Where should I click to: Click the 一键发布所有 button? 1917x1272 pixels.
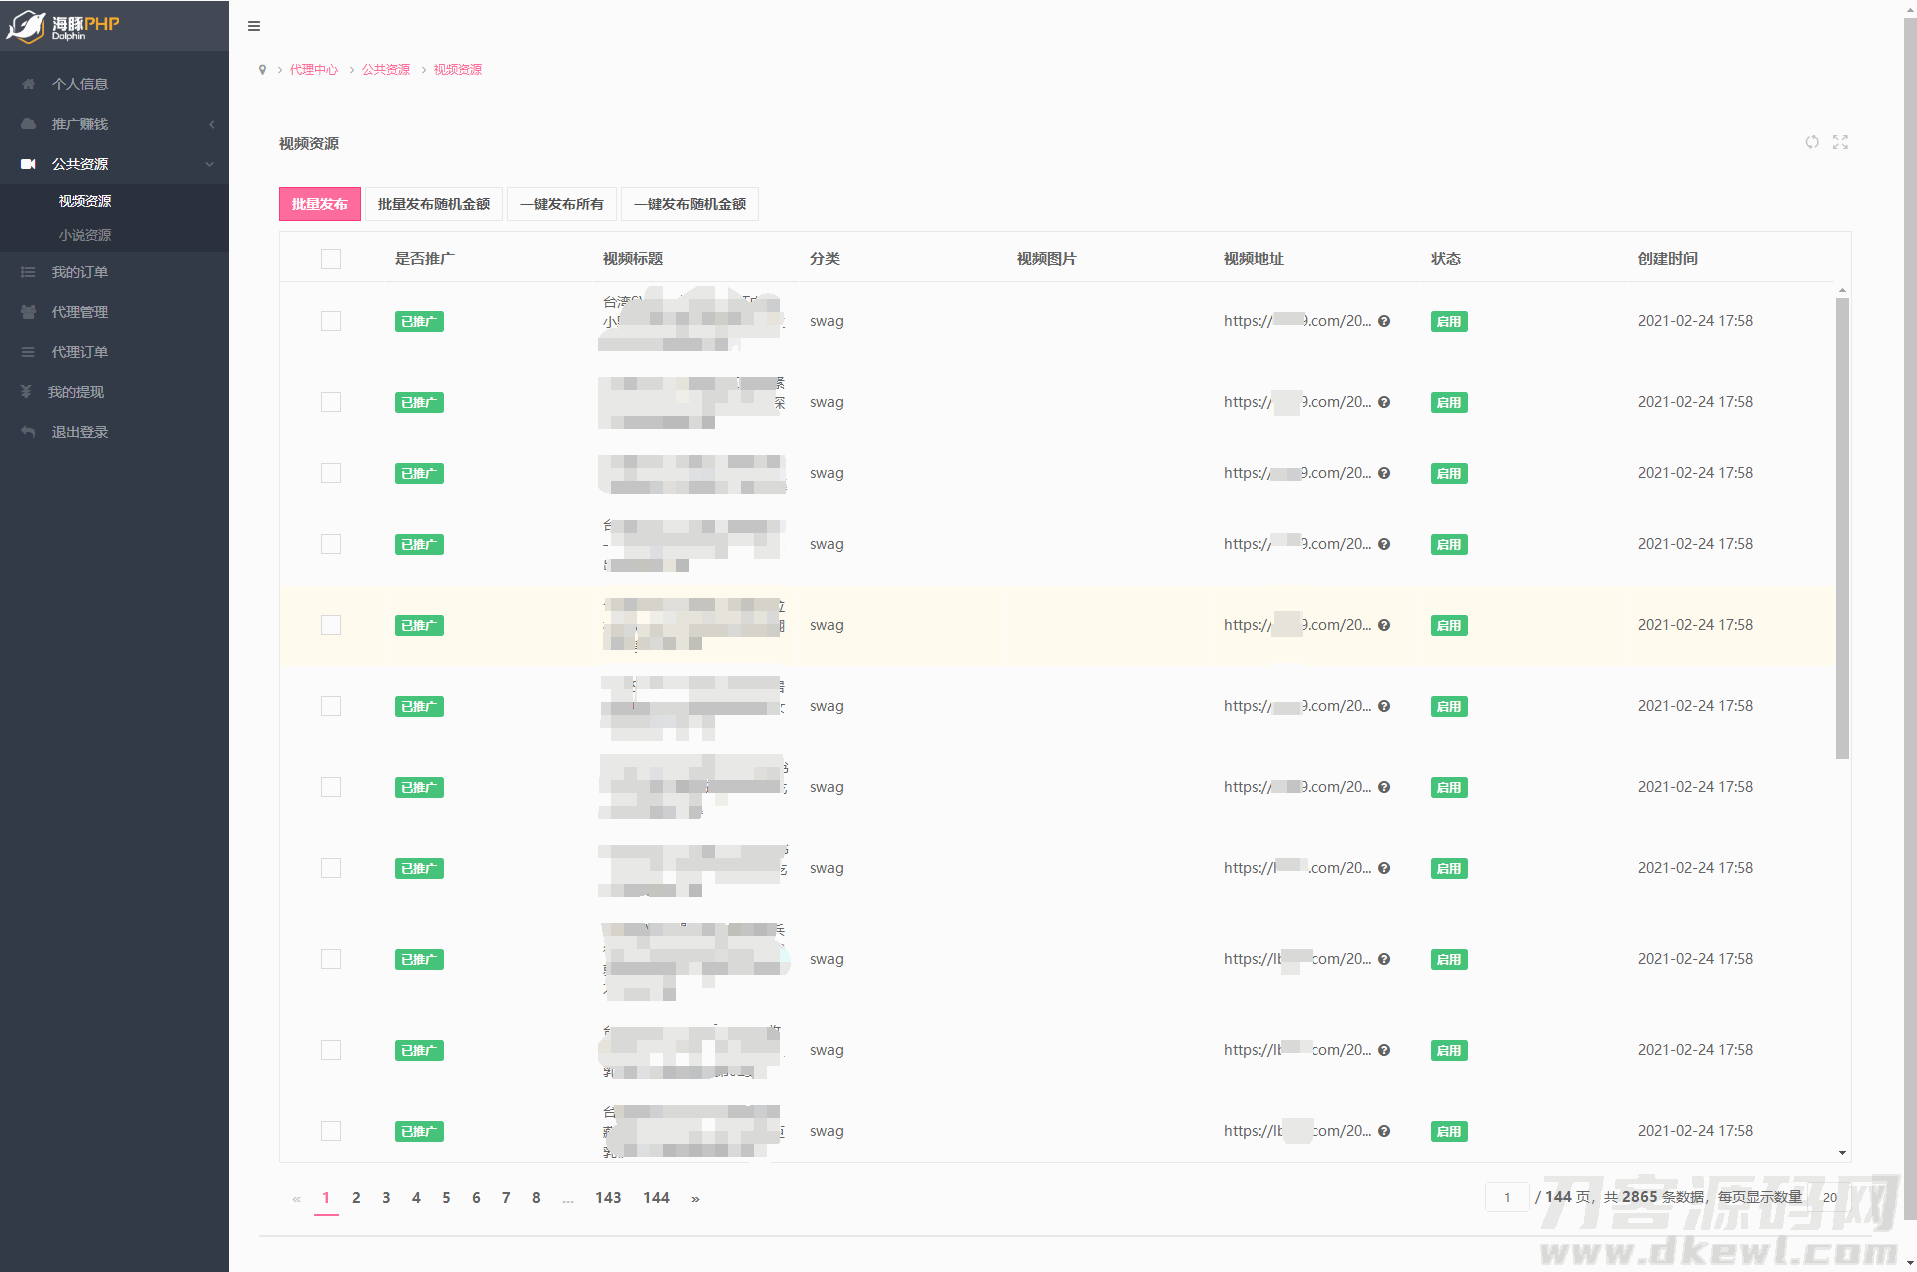click(x=561, y=204)
